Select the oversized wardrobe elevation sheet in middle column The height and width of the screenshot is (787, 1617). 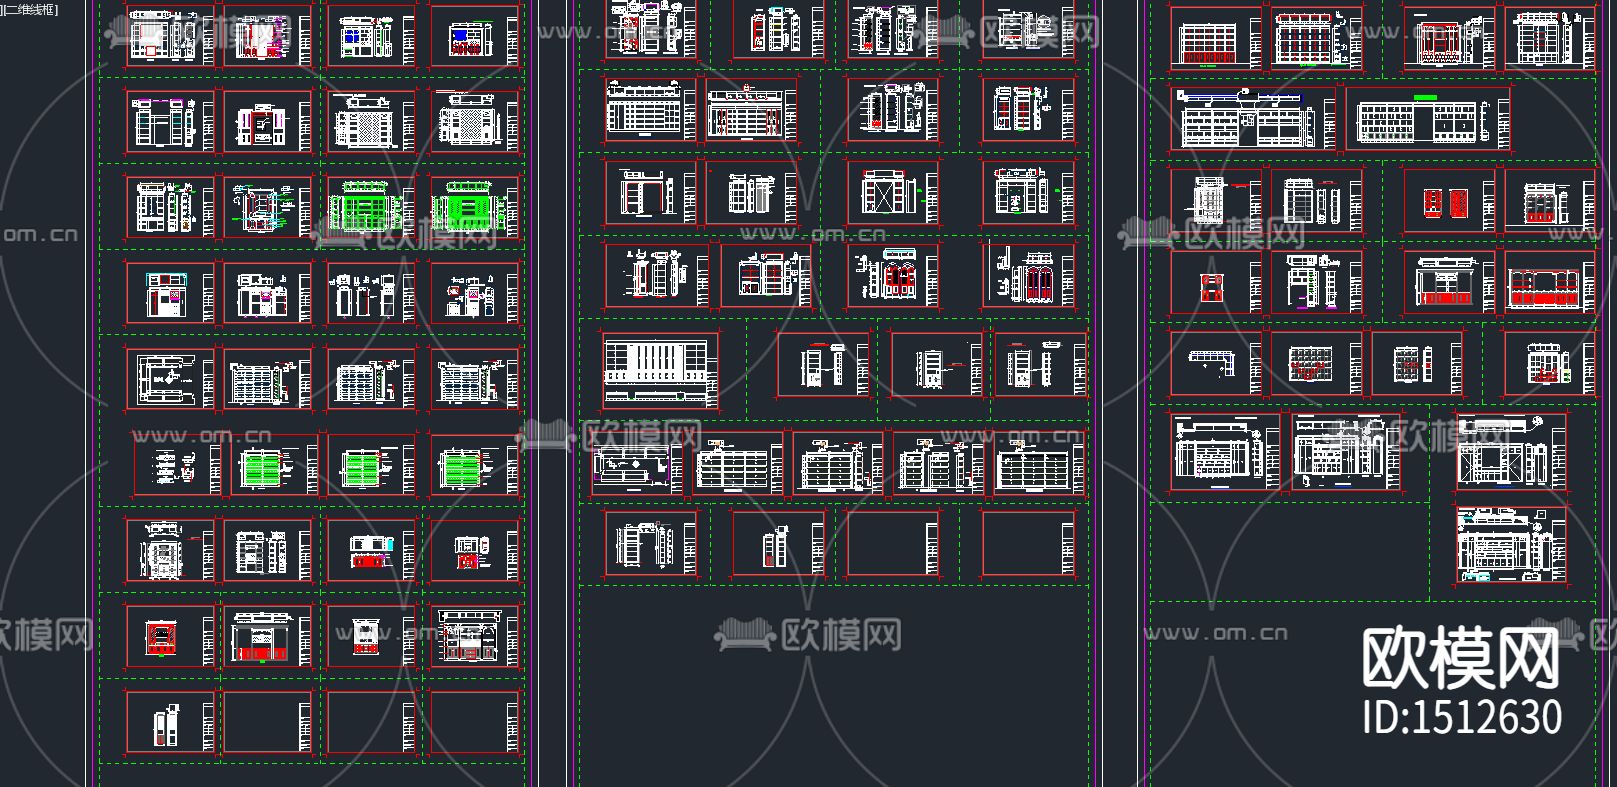click(661, 372)
